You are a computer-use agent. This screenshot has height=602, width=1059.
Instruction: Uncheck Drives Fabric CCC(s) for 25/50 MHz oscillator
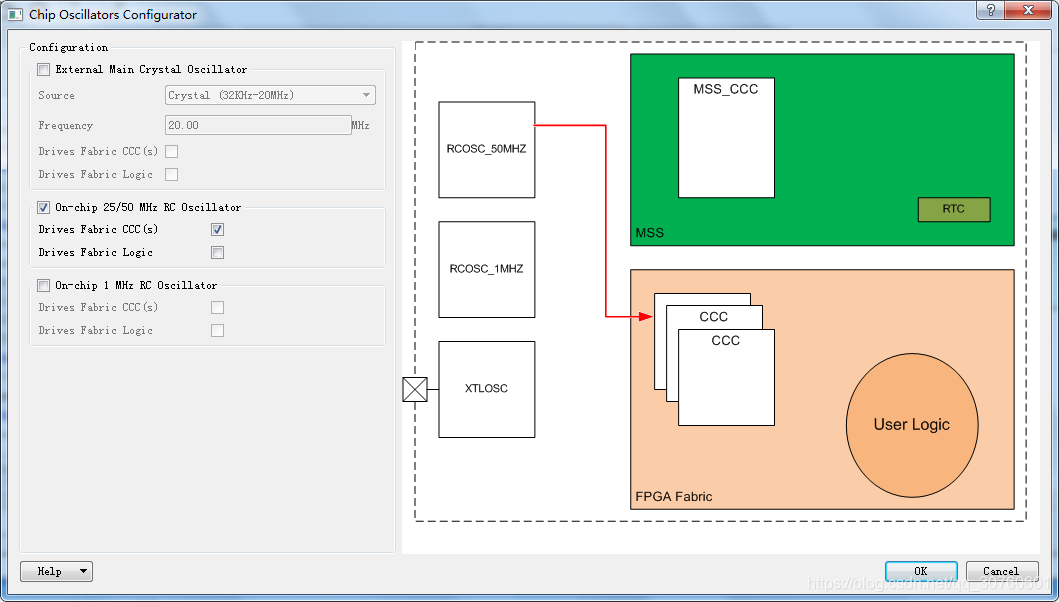(217, 229)
